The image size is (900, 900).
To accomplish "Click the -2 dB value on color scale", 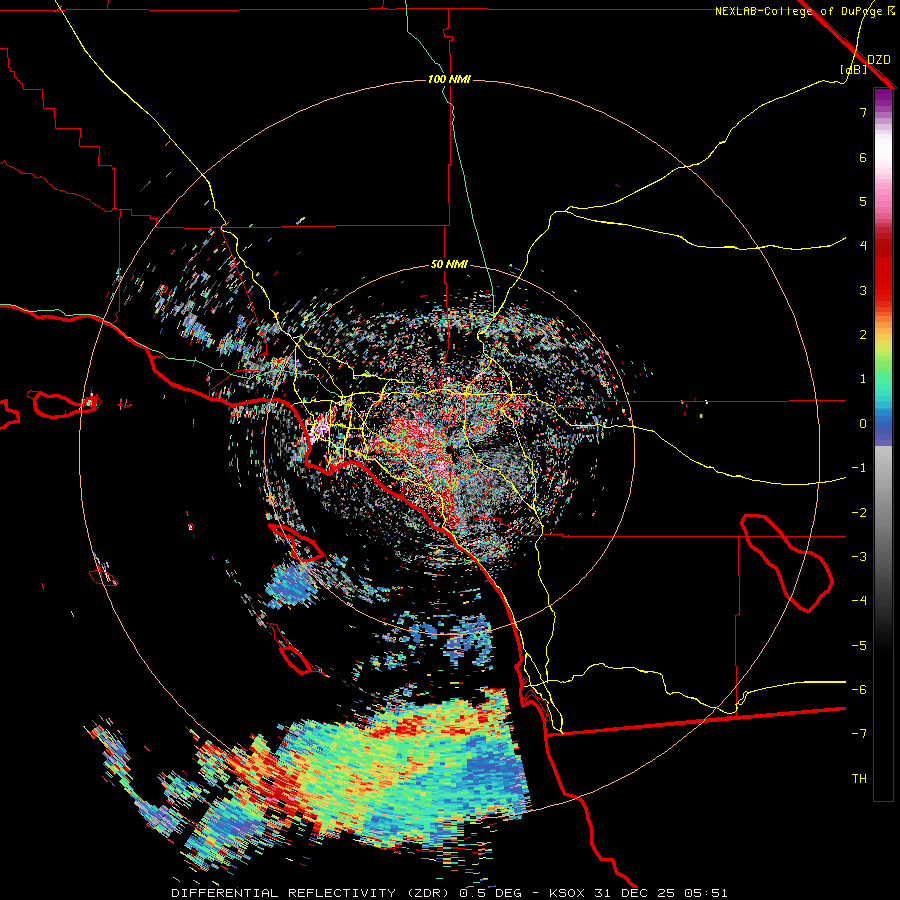I will [x=859, y=513].
